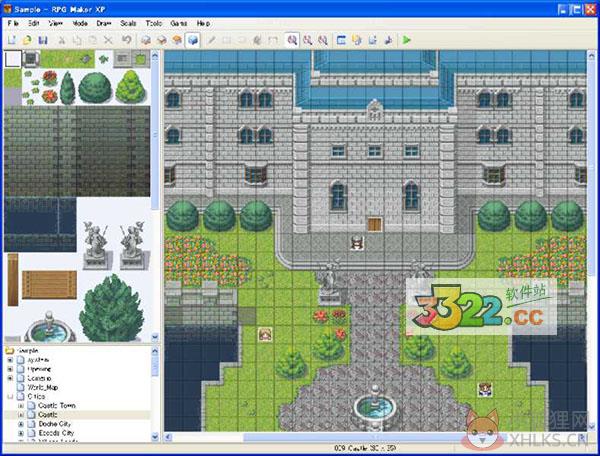Select the Sample root folder in map tree

pyautogui.click(x=27, y=350)
